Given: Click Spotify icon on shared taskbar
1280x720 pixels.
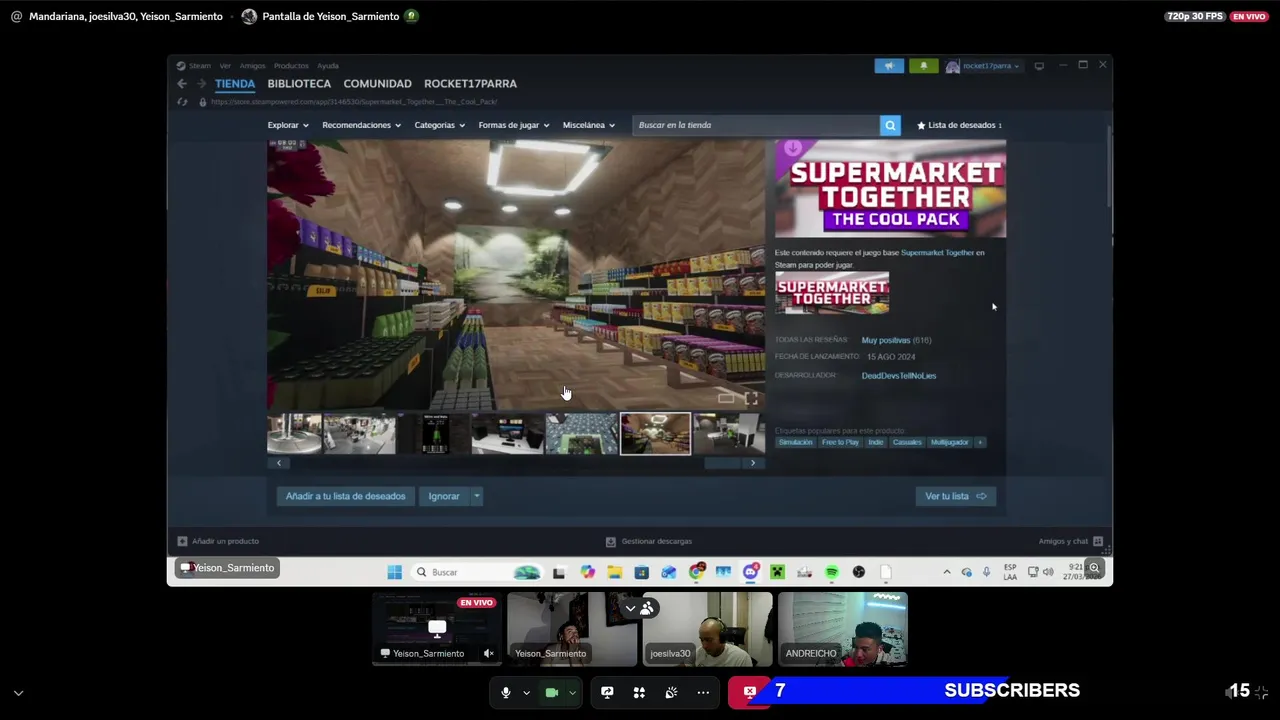Looking at the screenshot, I should [x=831, y=572].
